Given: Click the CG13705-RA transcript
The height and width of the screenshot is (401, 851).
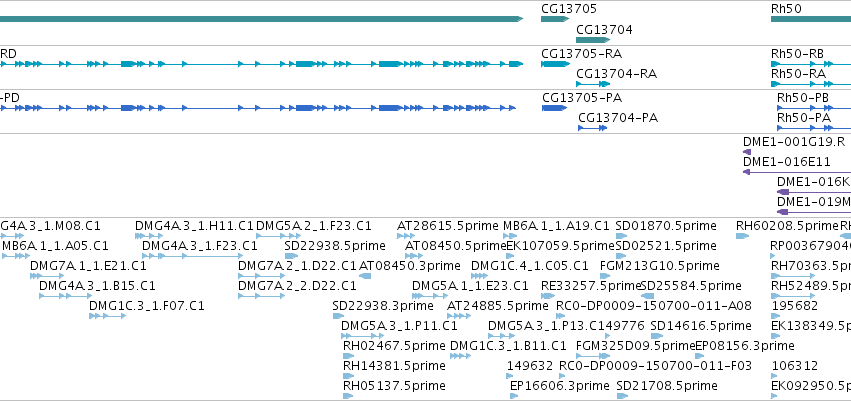Looking at the screenshot, I should 555,64.
